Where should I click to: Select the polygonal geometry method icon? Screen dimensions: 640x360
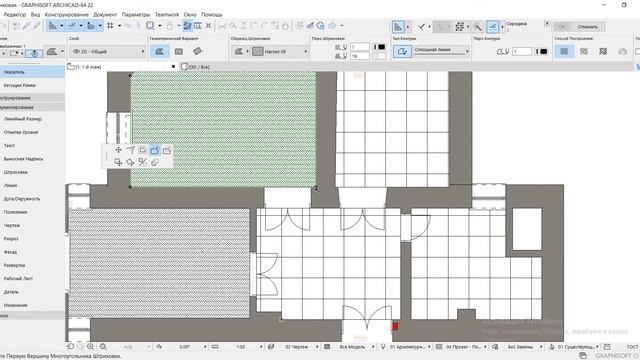(x=160, y=51)
